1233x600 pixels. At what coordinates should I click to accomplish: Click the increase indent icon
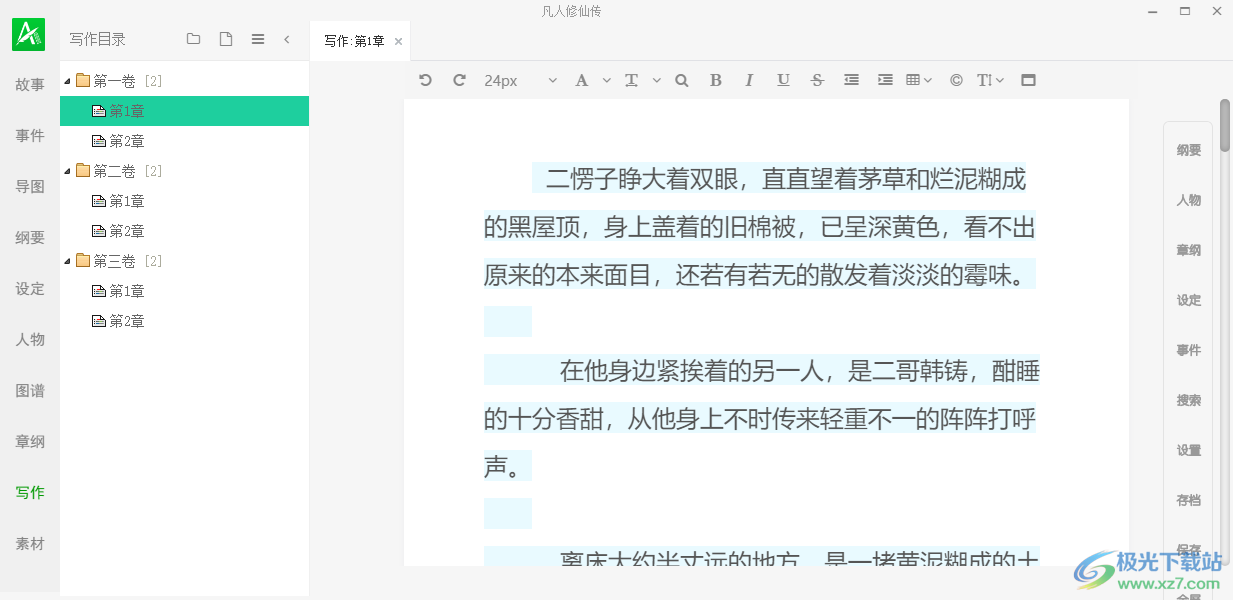tap(885, 80)
